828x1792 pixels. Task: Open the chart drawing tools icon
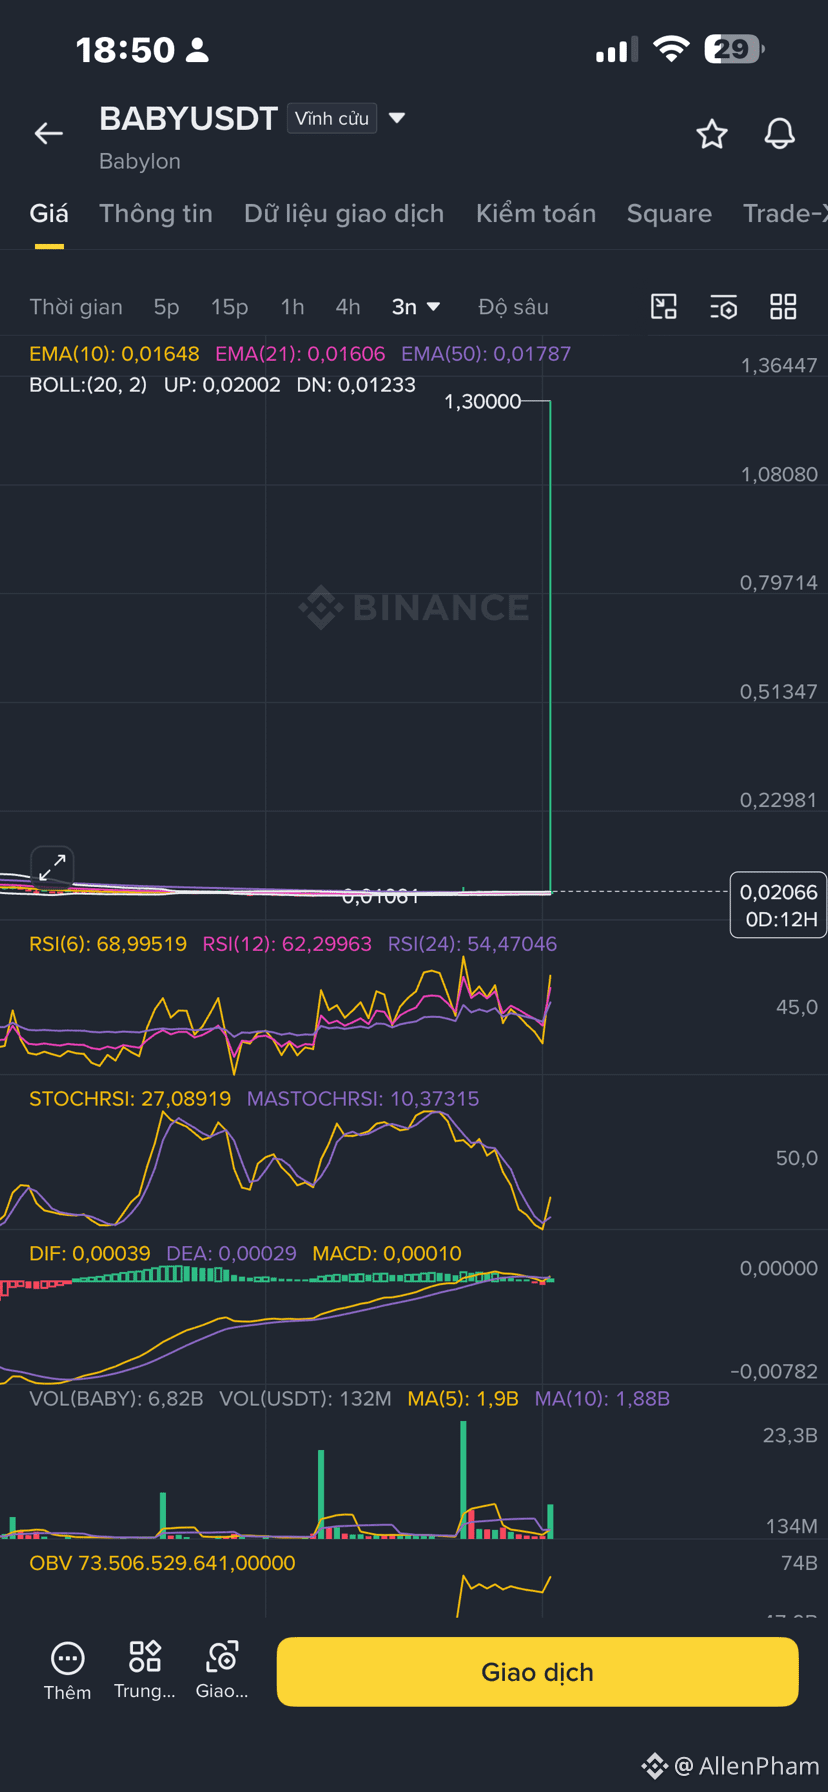click(x=664, y=307)
